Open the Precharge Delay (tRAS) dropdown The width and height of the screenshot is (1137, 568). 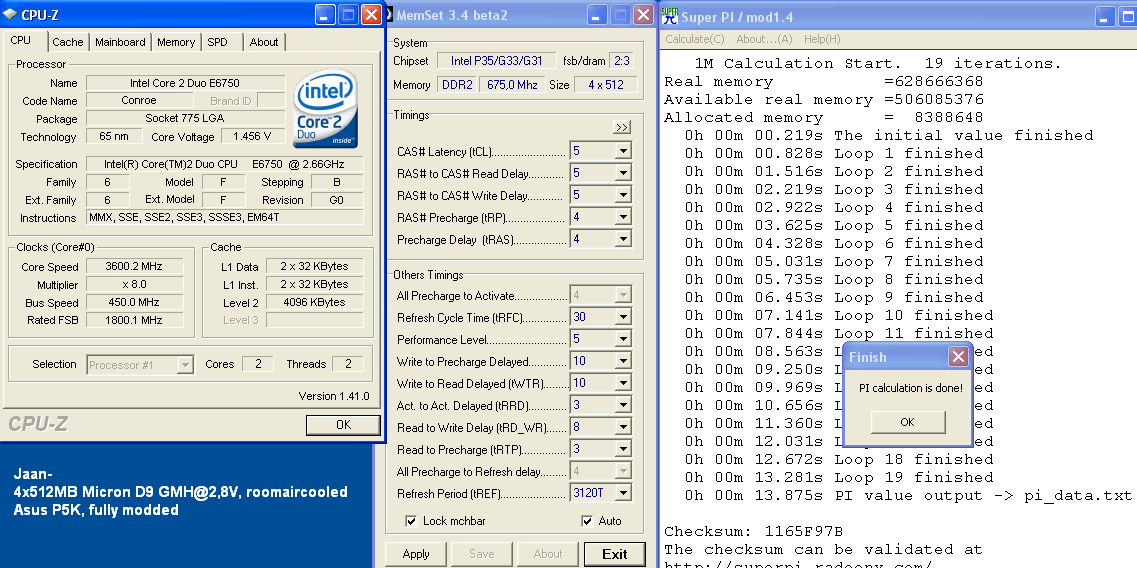click(623, 239)
